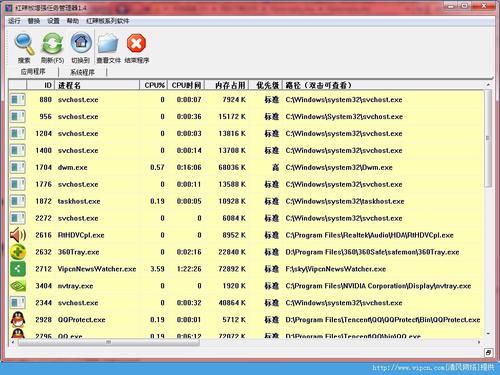Screen dimensions: 500x375
Task: Click CPU value 0.57
Action: pos(157,167)
